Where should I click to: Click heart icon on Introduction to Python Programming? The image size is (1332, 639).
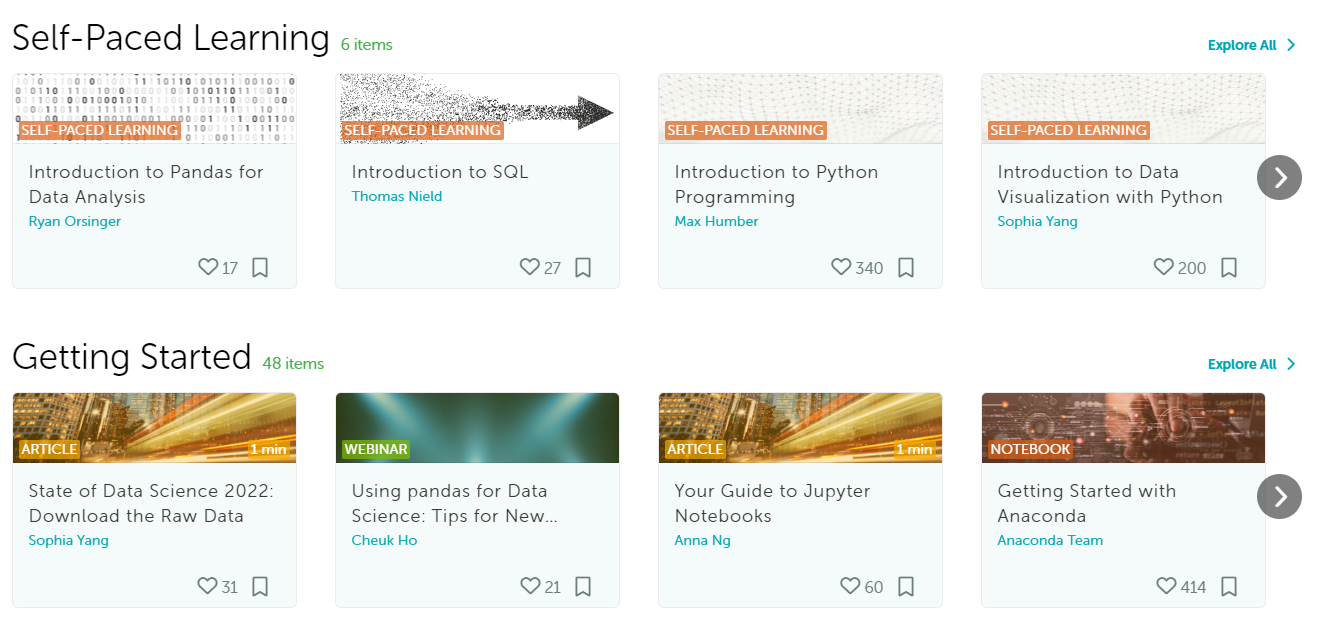click(x=841, y=268)
